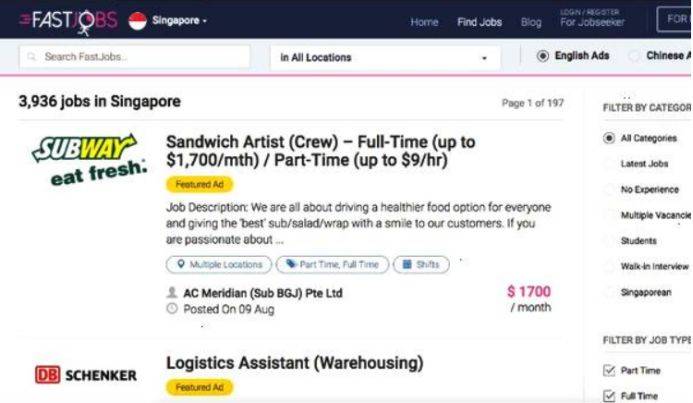Open the DB Schenker company logo

[86, 375]
